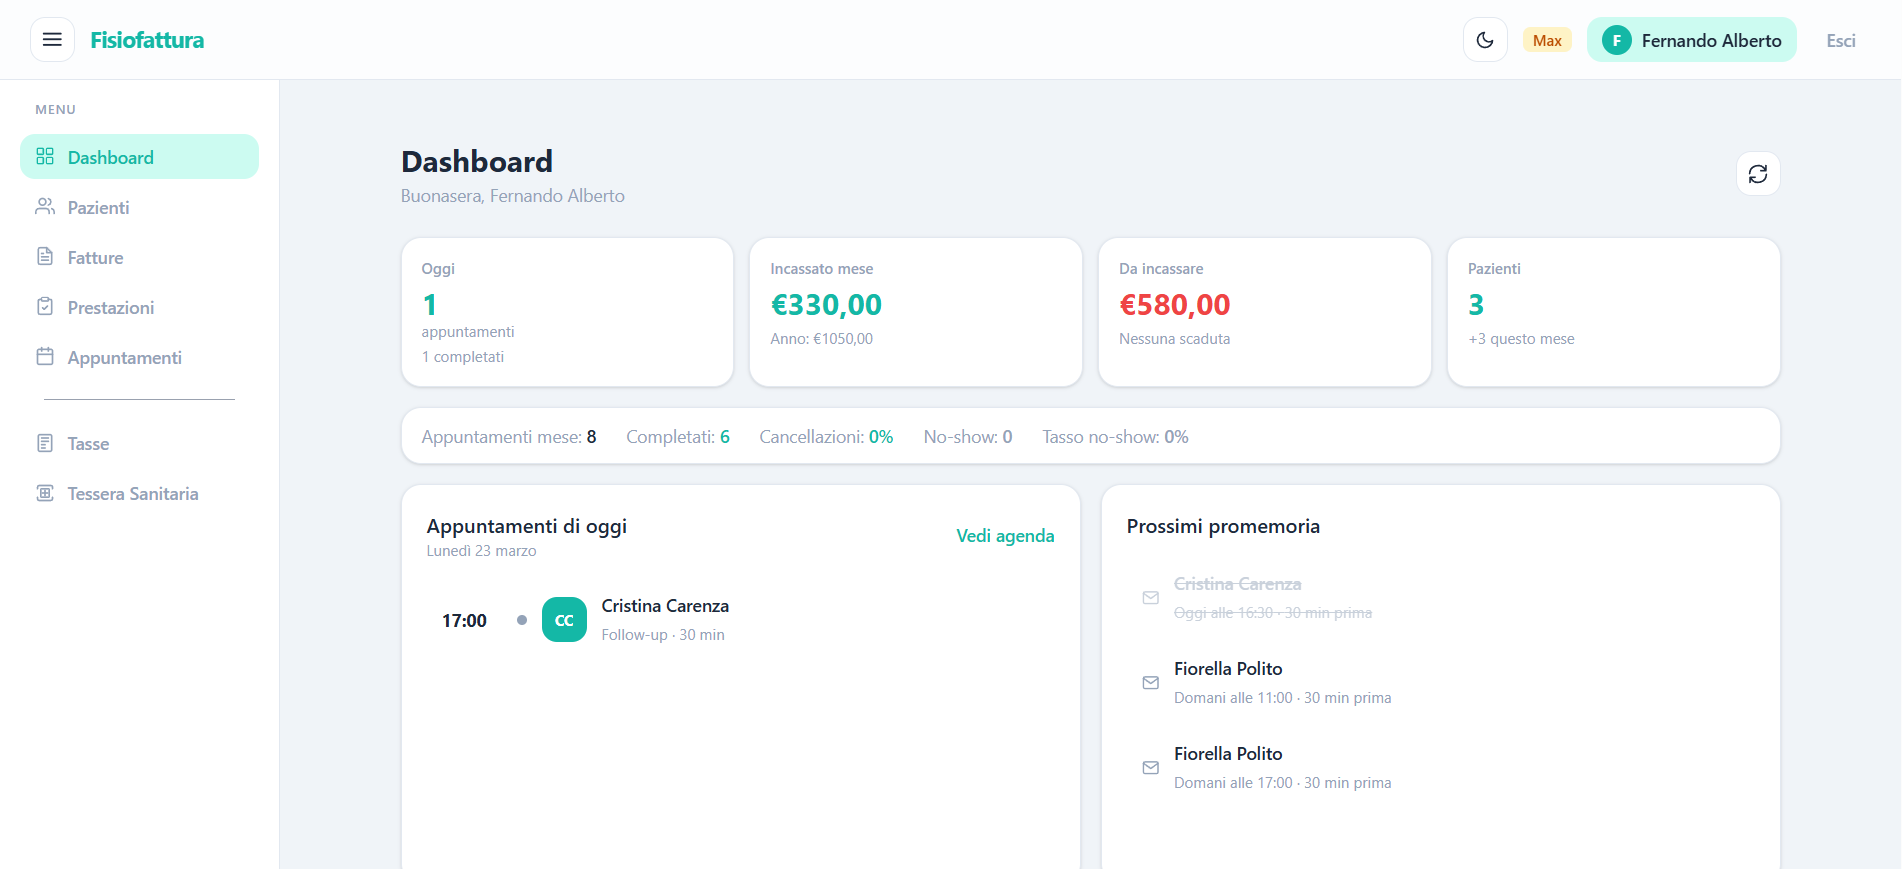
Task: Expand the user menu for Fernando Alberto
Action: [1691, 40]
